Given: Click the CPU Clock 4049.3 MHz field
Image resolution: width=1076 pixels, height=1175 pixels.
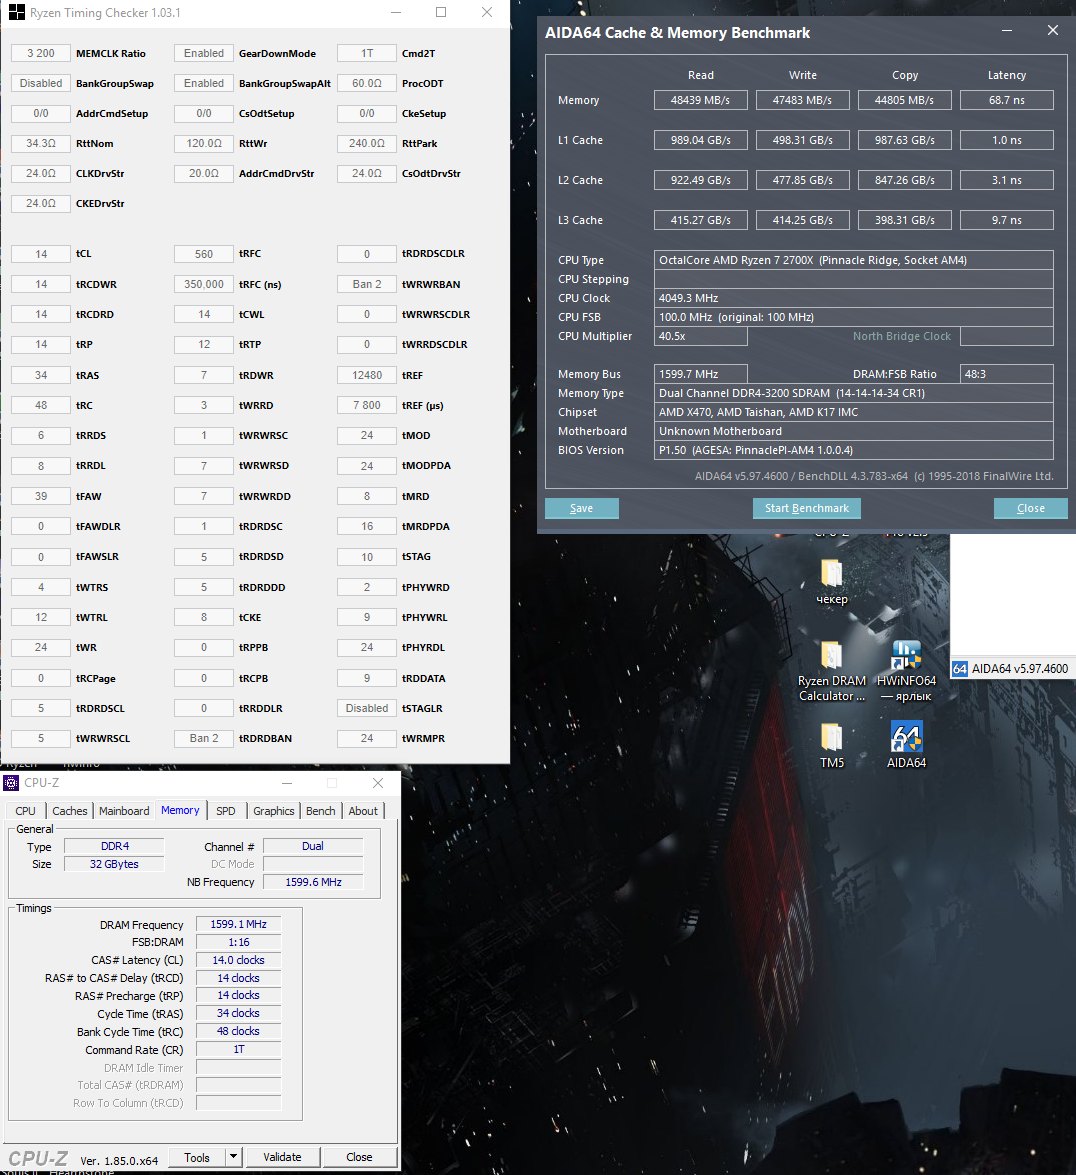Looking at the screenshot, I should (853, 298).
